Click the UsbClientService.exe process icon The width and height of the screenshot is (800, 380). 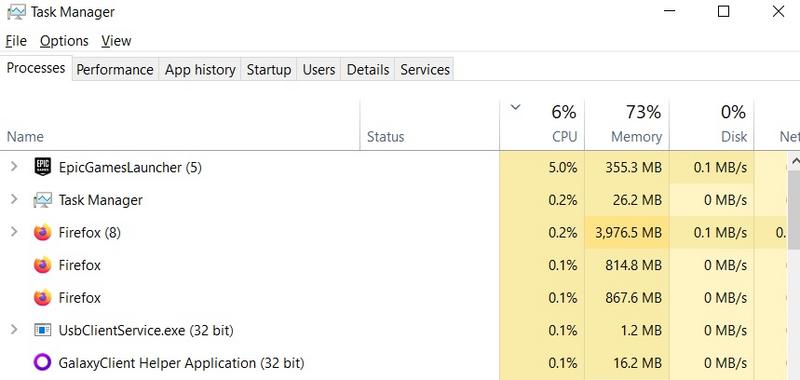tap(43, 331)
